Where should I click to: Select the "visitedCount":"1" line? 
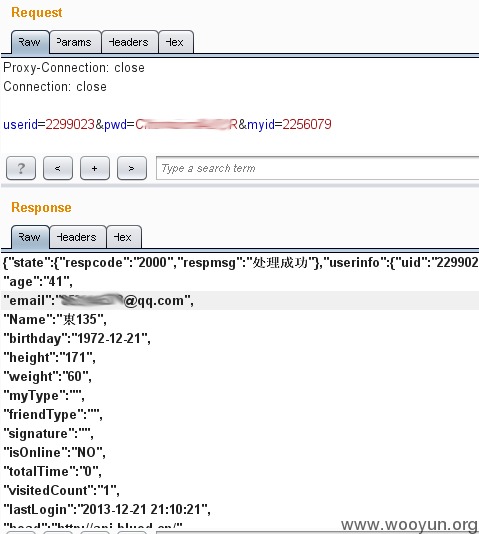61,491
